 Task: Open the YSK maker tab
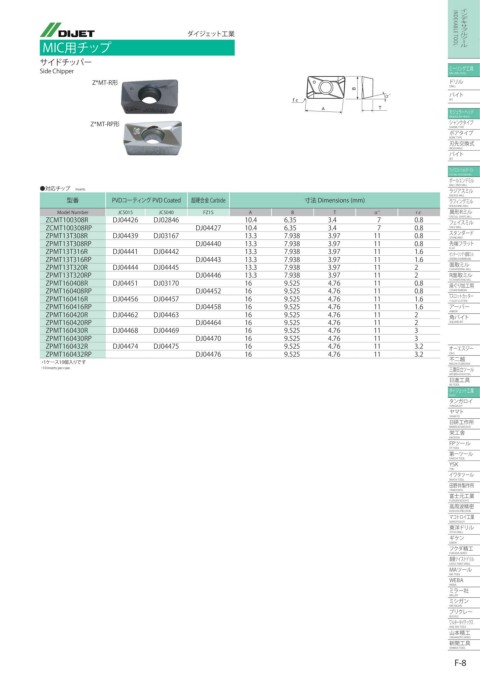coord(464,465)
